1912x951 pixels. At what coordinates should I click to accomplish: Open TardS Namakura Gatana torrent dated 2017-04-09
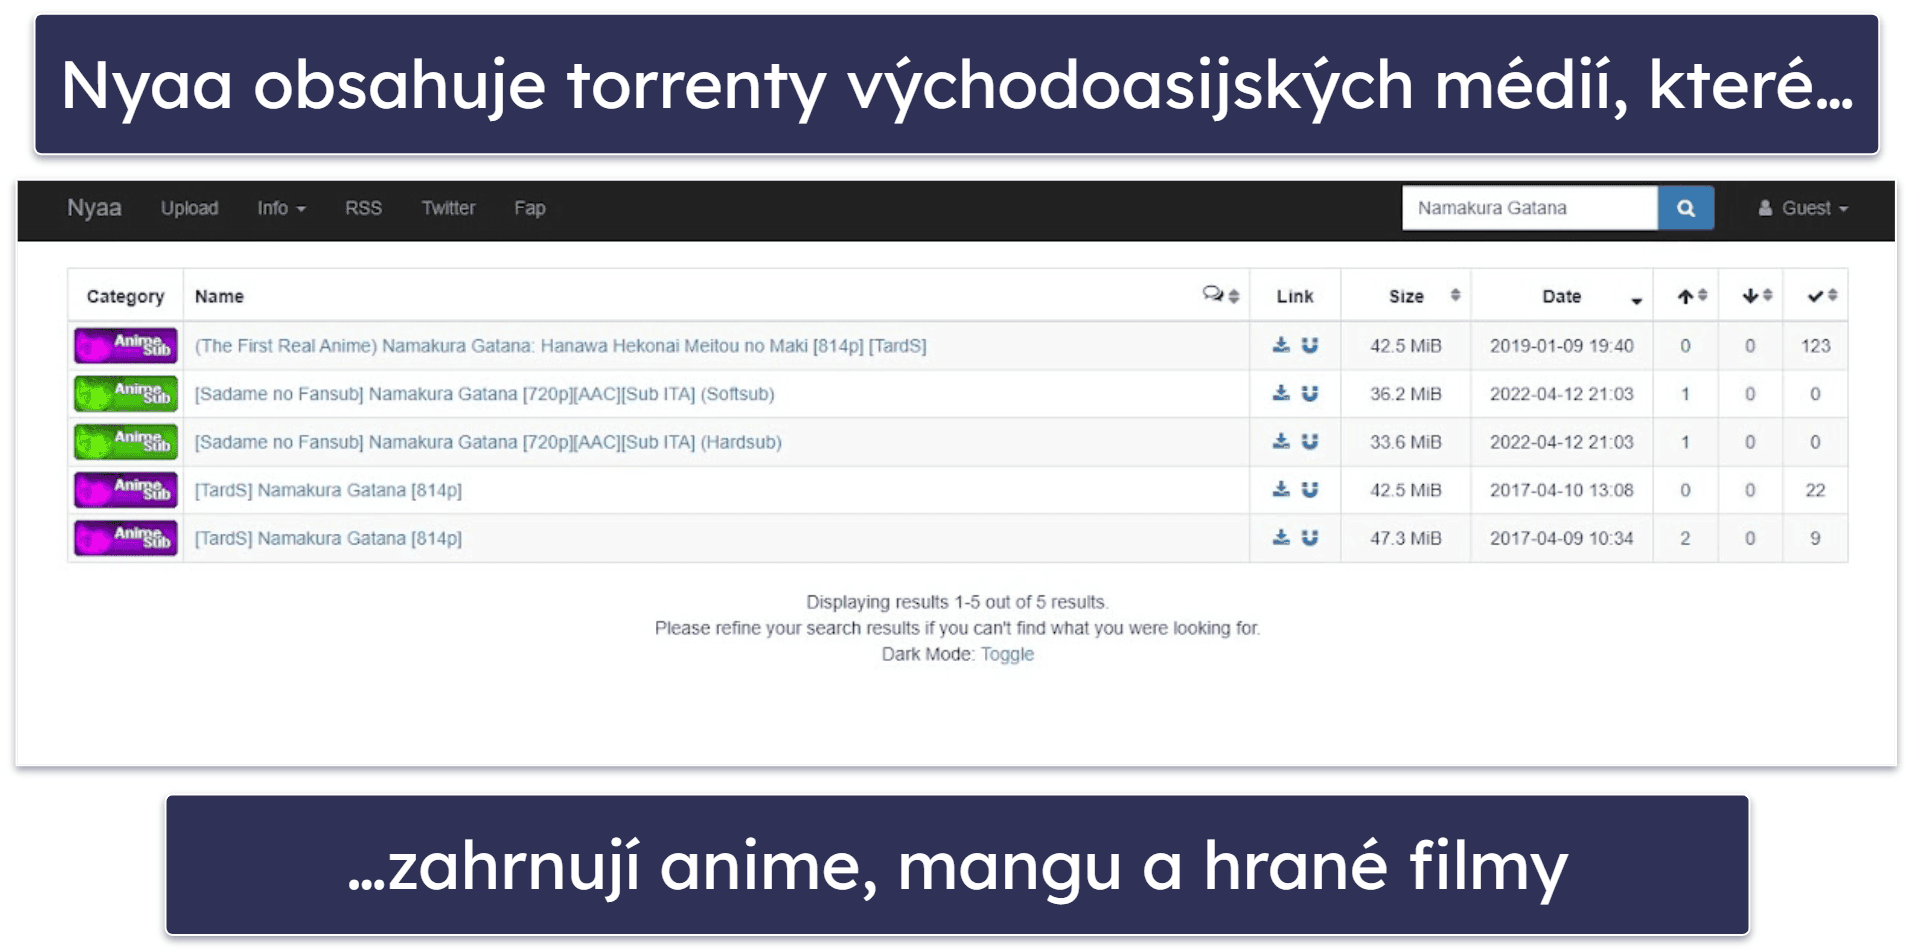coord(328,538)
